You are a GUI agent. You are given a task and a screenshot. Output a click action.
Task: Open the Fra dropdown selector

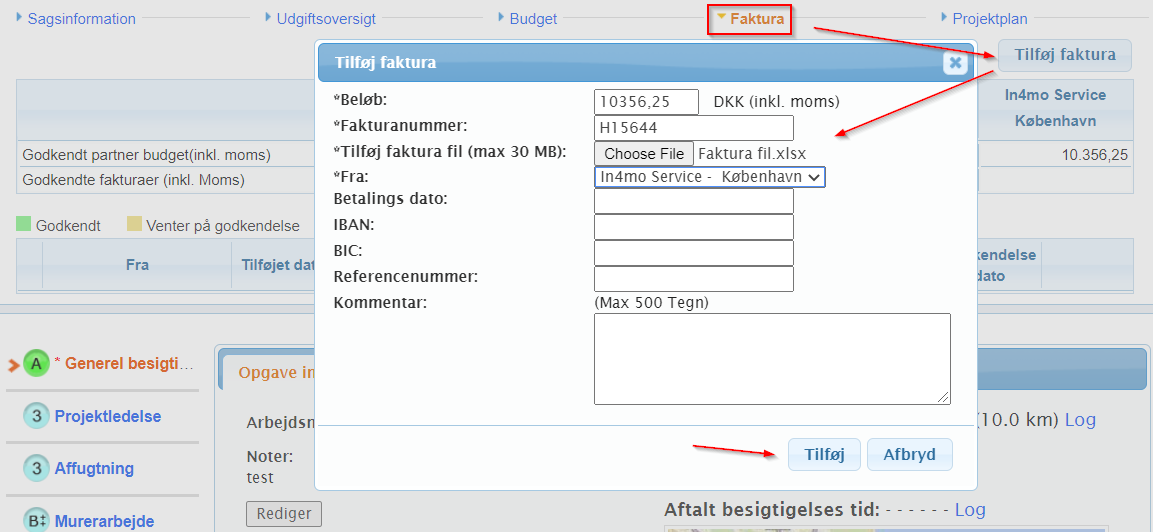coord(709,177)
